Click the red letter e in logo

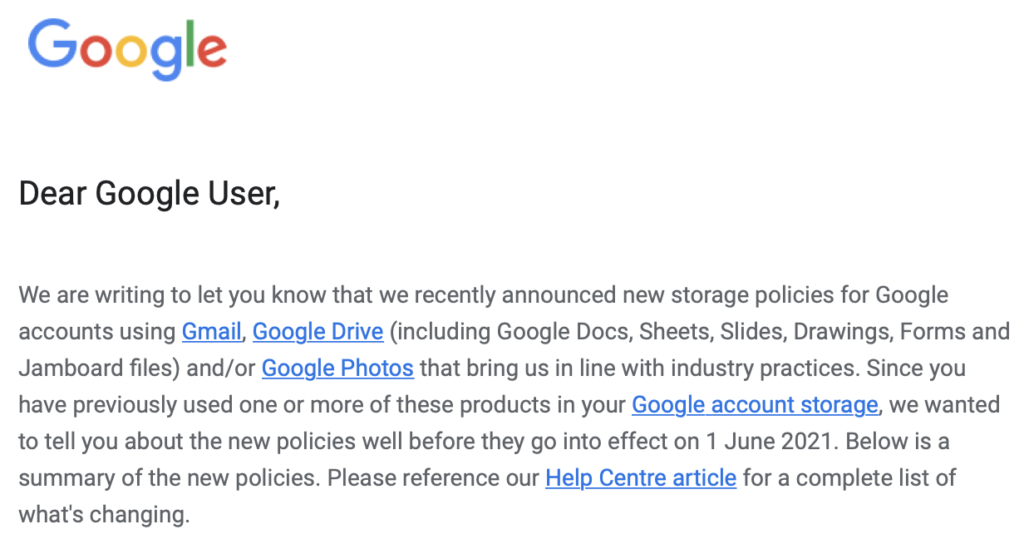[212, 51]
